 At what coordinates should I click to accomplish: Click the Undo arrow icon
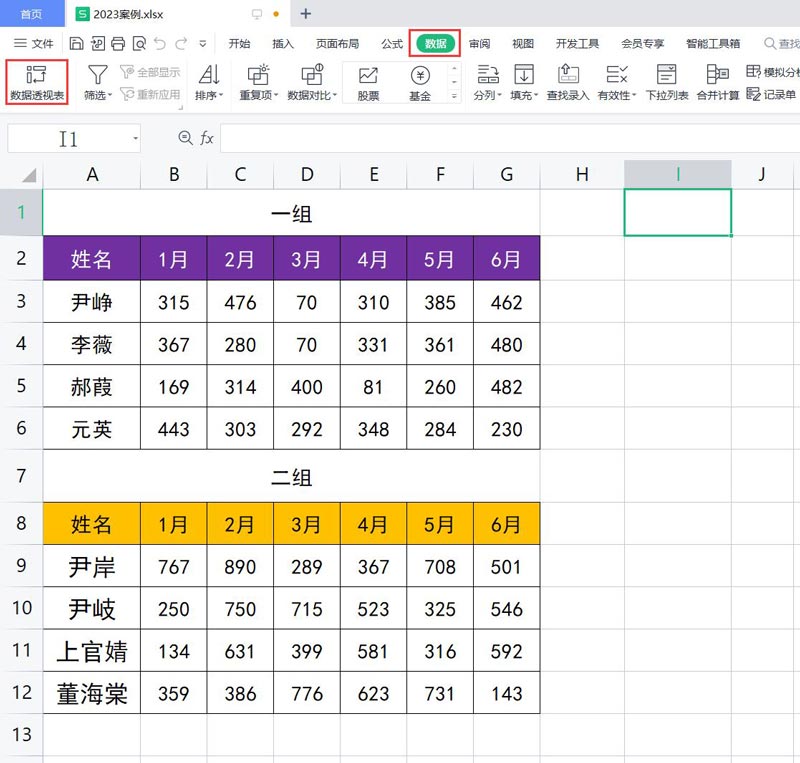[160, 44]
